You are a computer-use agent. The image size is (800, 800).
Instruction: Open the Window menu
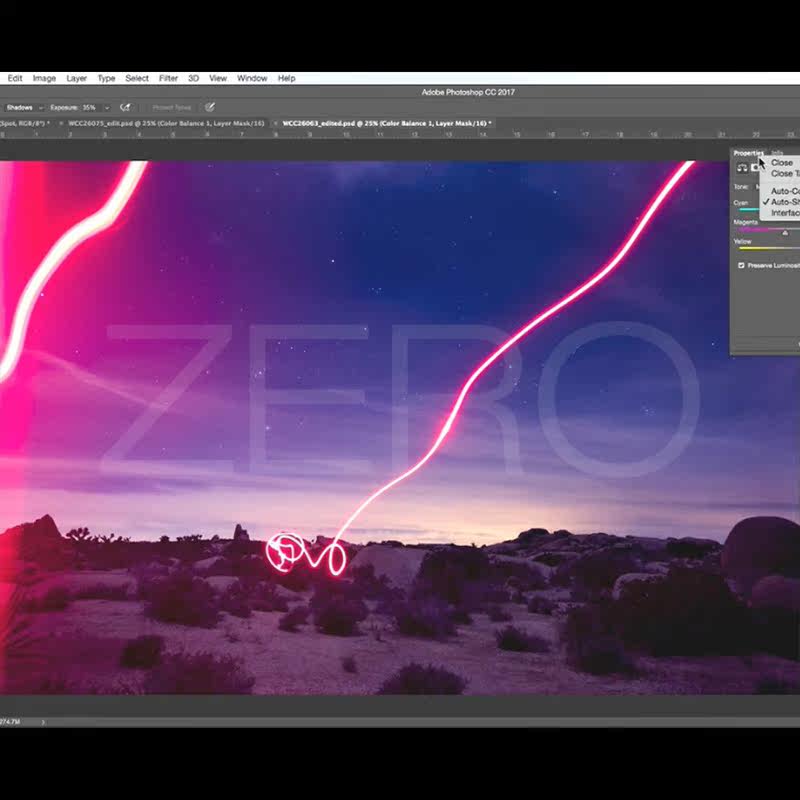click(x=251, y=78)
